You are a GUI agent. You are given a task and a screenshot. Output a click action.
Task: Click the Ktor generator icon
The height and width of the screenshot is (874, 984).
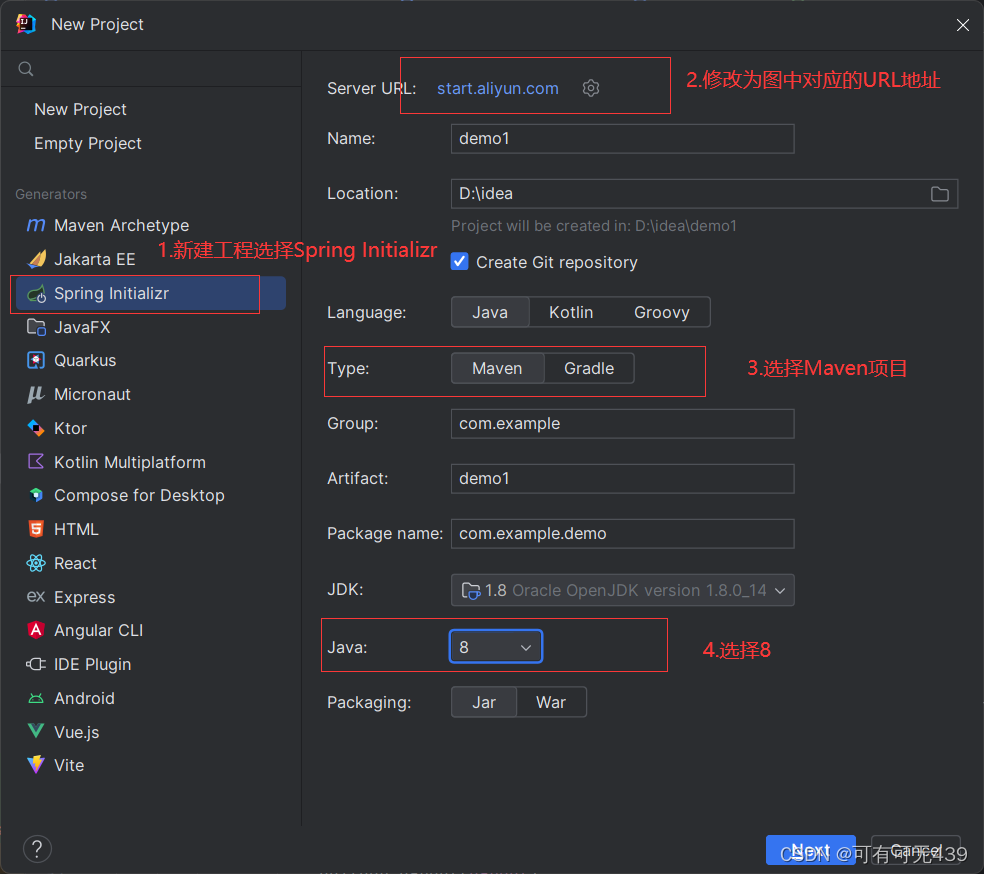(36, 428)
